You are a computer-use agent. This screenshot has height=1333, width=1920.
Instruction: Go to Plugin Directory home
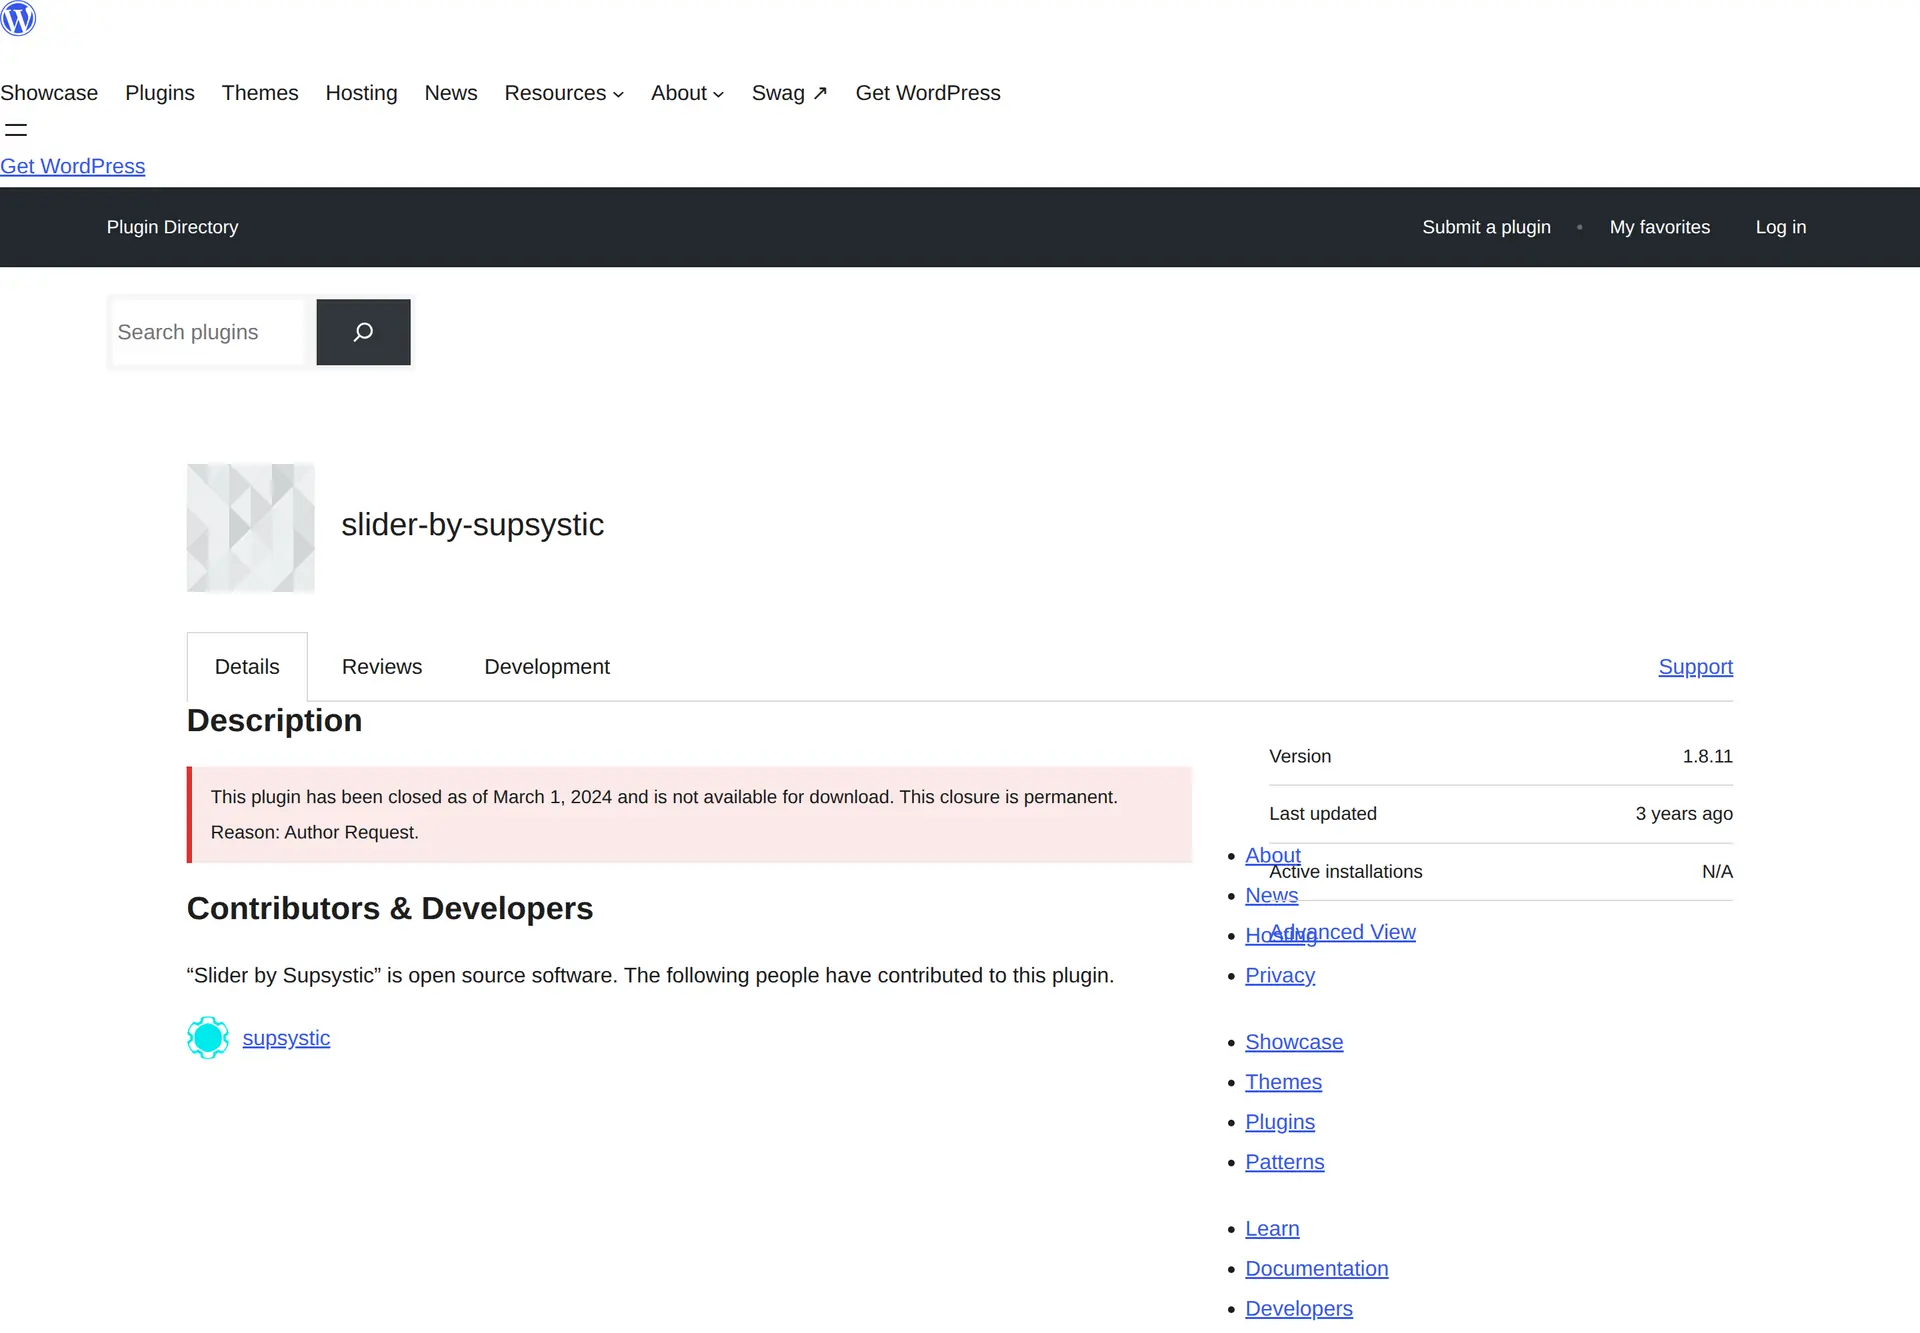(173, 227)
